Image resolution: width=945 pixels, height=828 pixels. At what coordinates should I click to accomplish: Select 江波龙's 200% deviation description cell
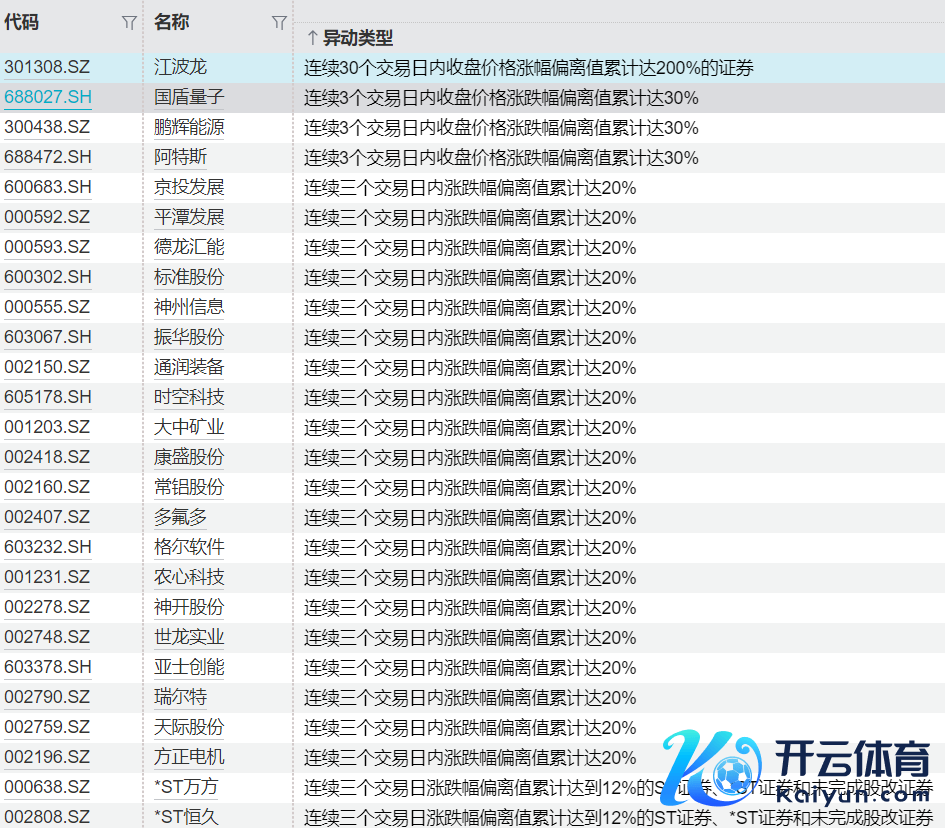[x=528, y=68]
